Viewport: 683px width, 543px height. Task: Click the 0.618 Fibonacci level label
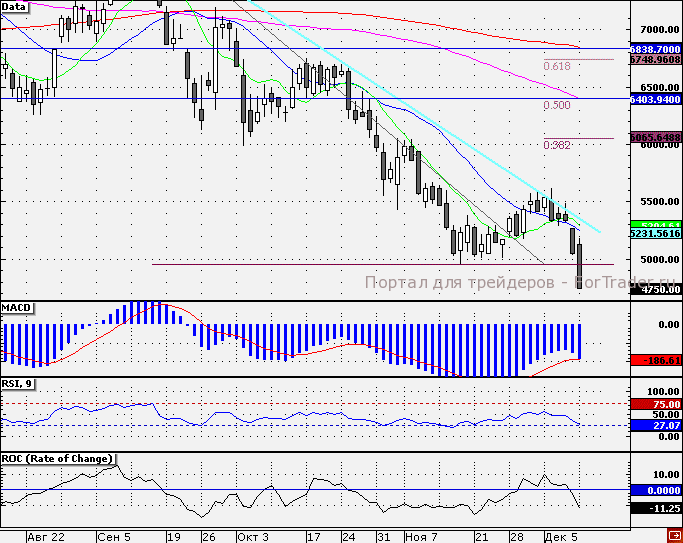pyautogui.click(x=557, y=66)
